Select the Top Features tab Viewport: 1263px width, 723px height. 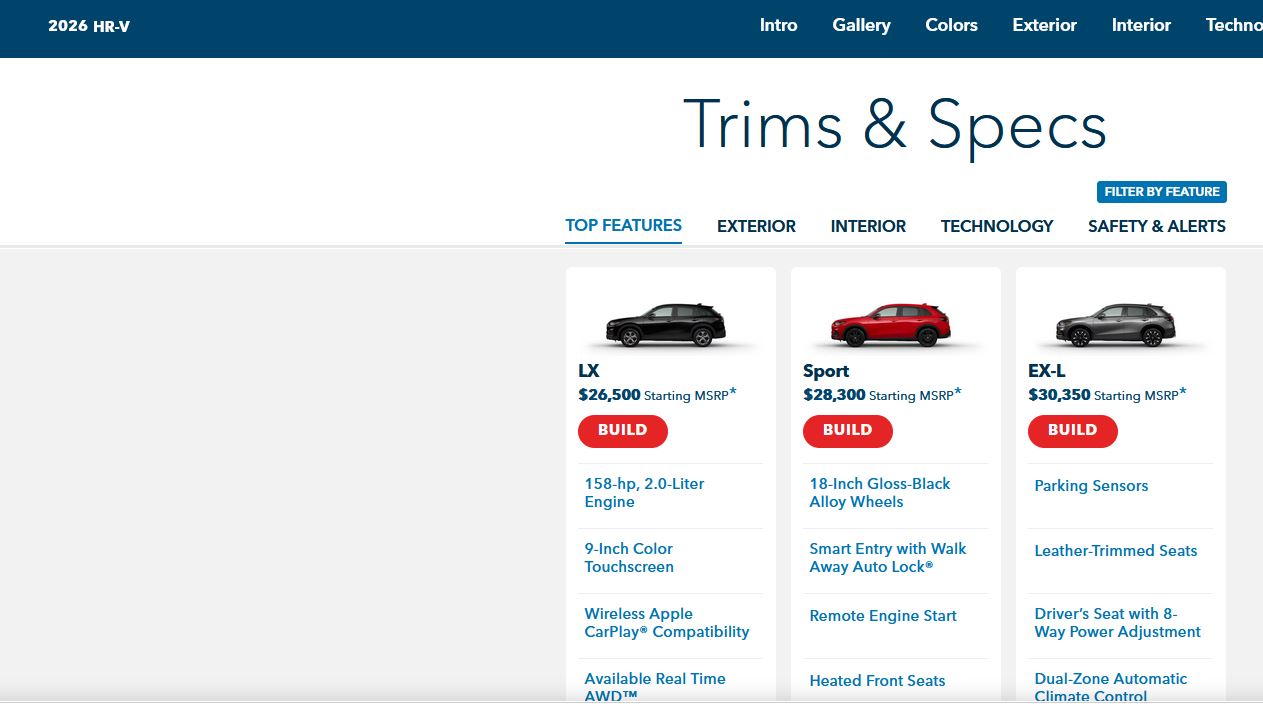tap(623, 225)
